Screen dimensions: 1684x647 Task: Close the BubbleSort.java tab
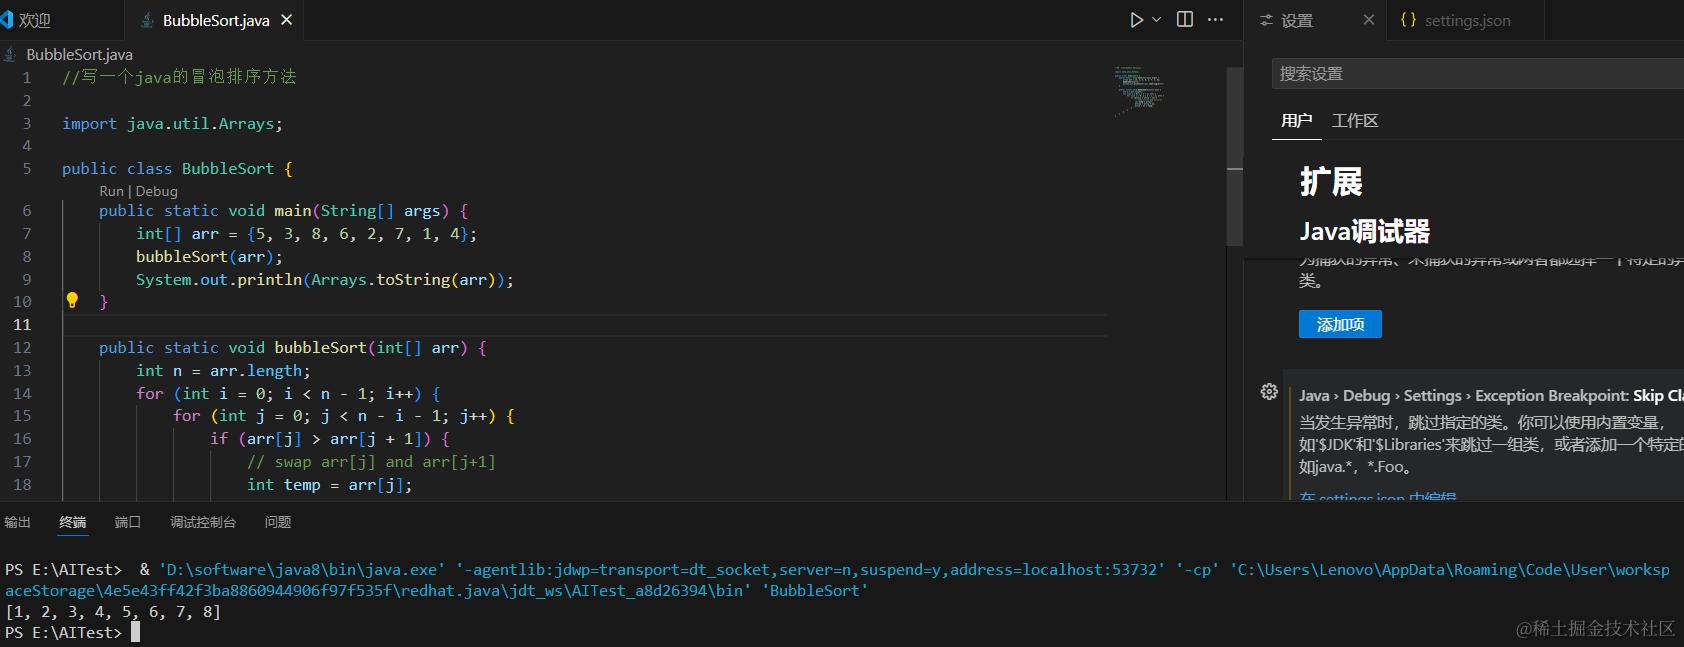tap(287, 20)
